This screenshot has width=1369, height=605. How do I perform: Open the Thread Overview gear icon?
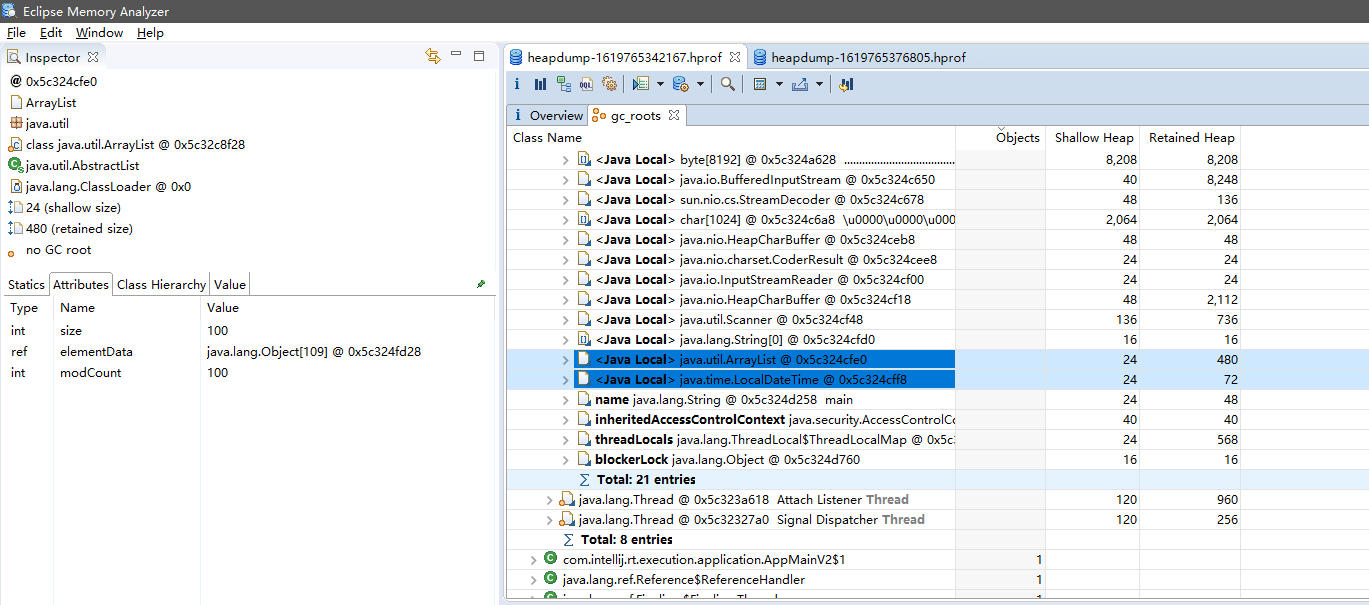click(609, 85)
